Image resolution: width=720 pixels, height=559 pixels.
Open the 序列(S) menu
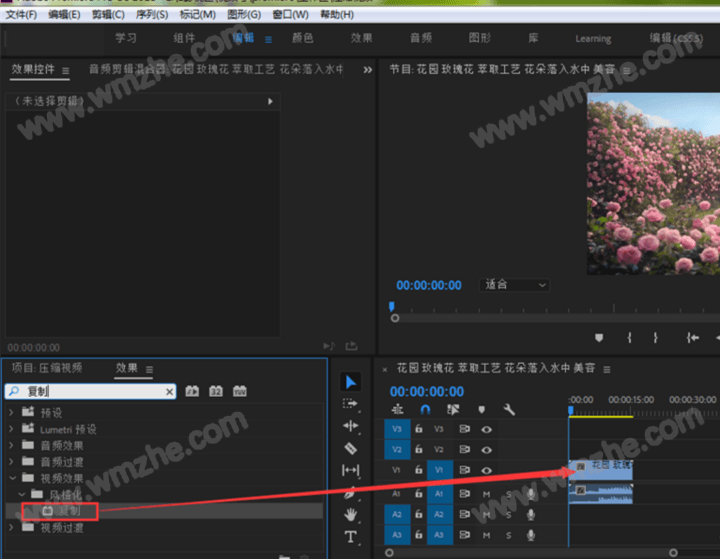coord(153,15)
